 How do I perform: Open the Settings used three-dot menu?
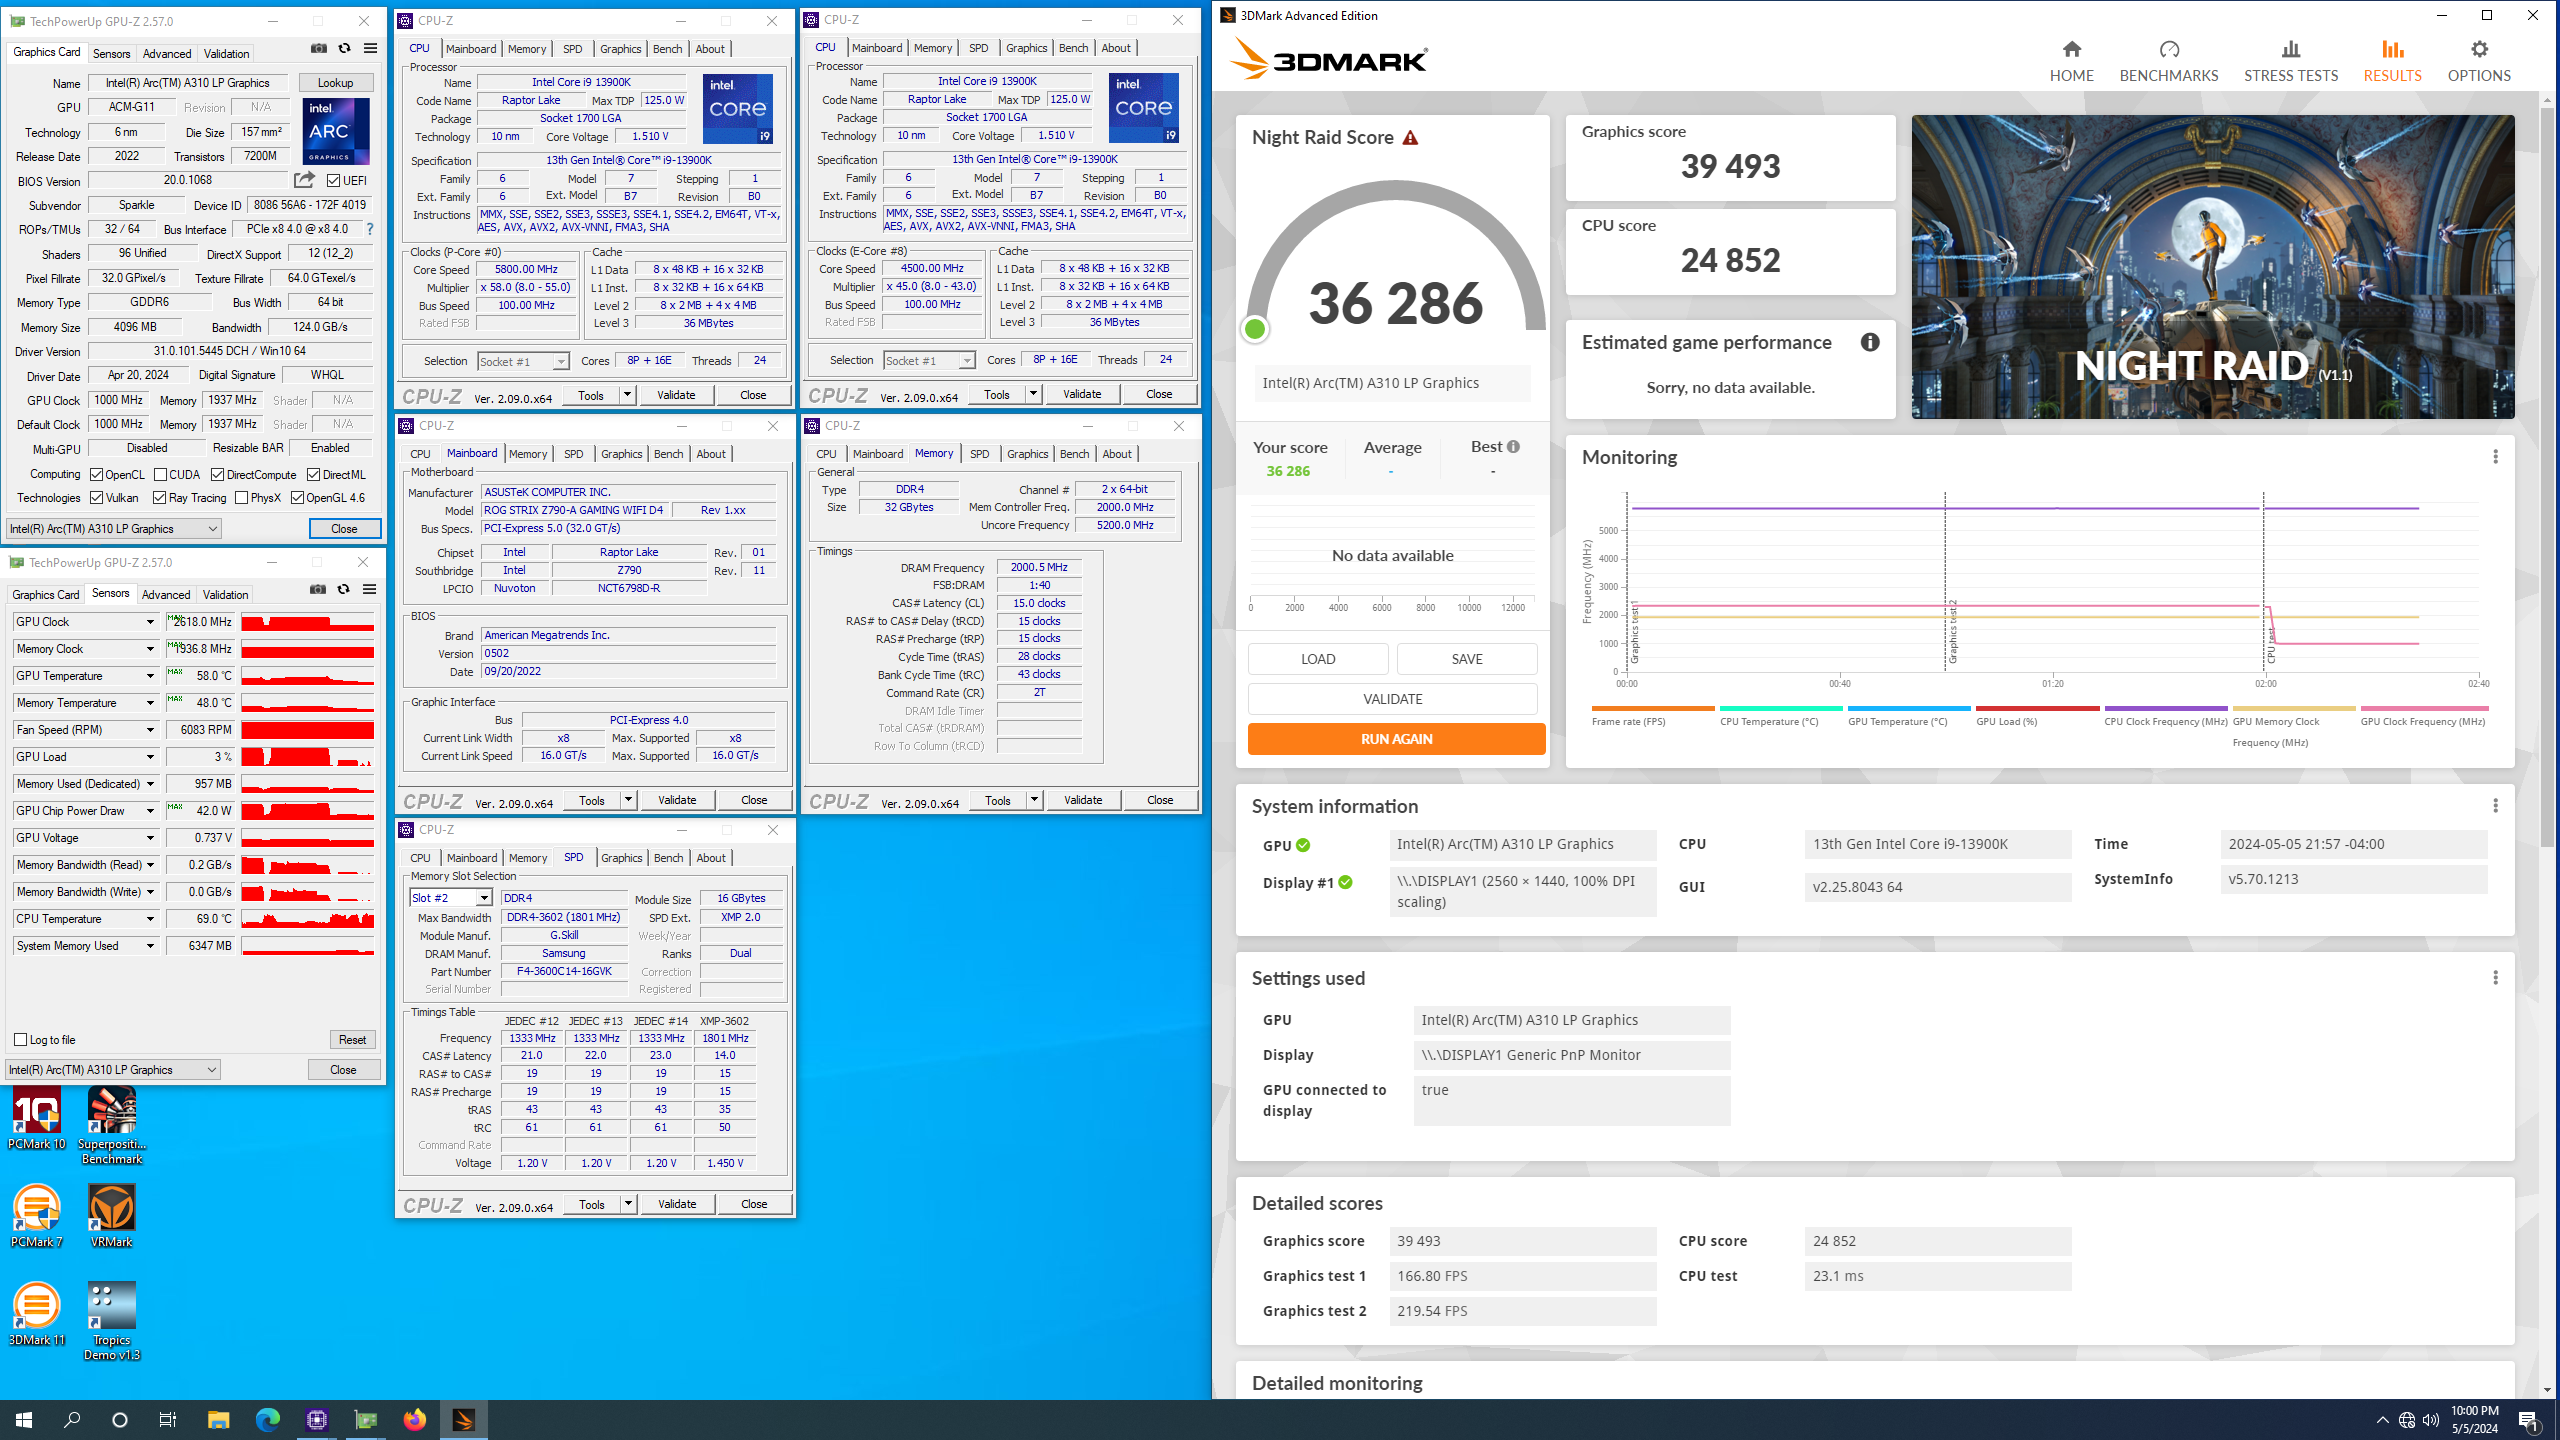point(2495,978)
